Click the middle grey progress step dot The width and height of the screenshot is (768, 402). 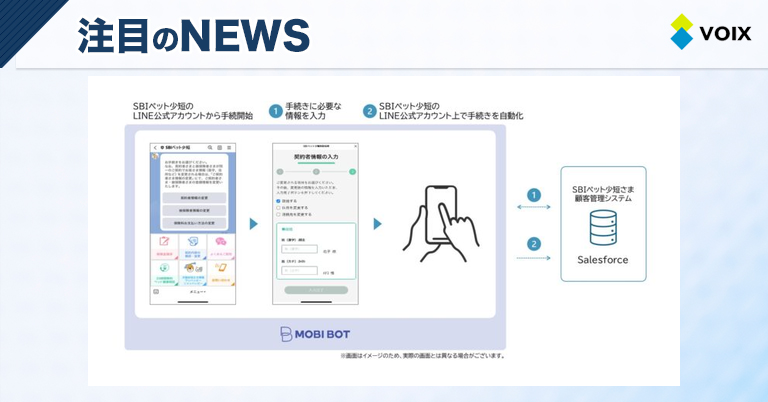tap(316, 172)
